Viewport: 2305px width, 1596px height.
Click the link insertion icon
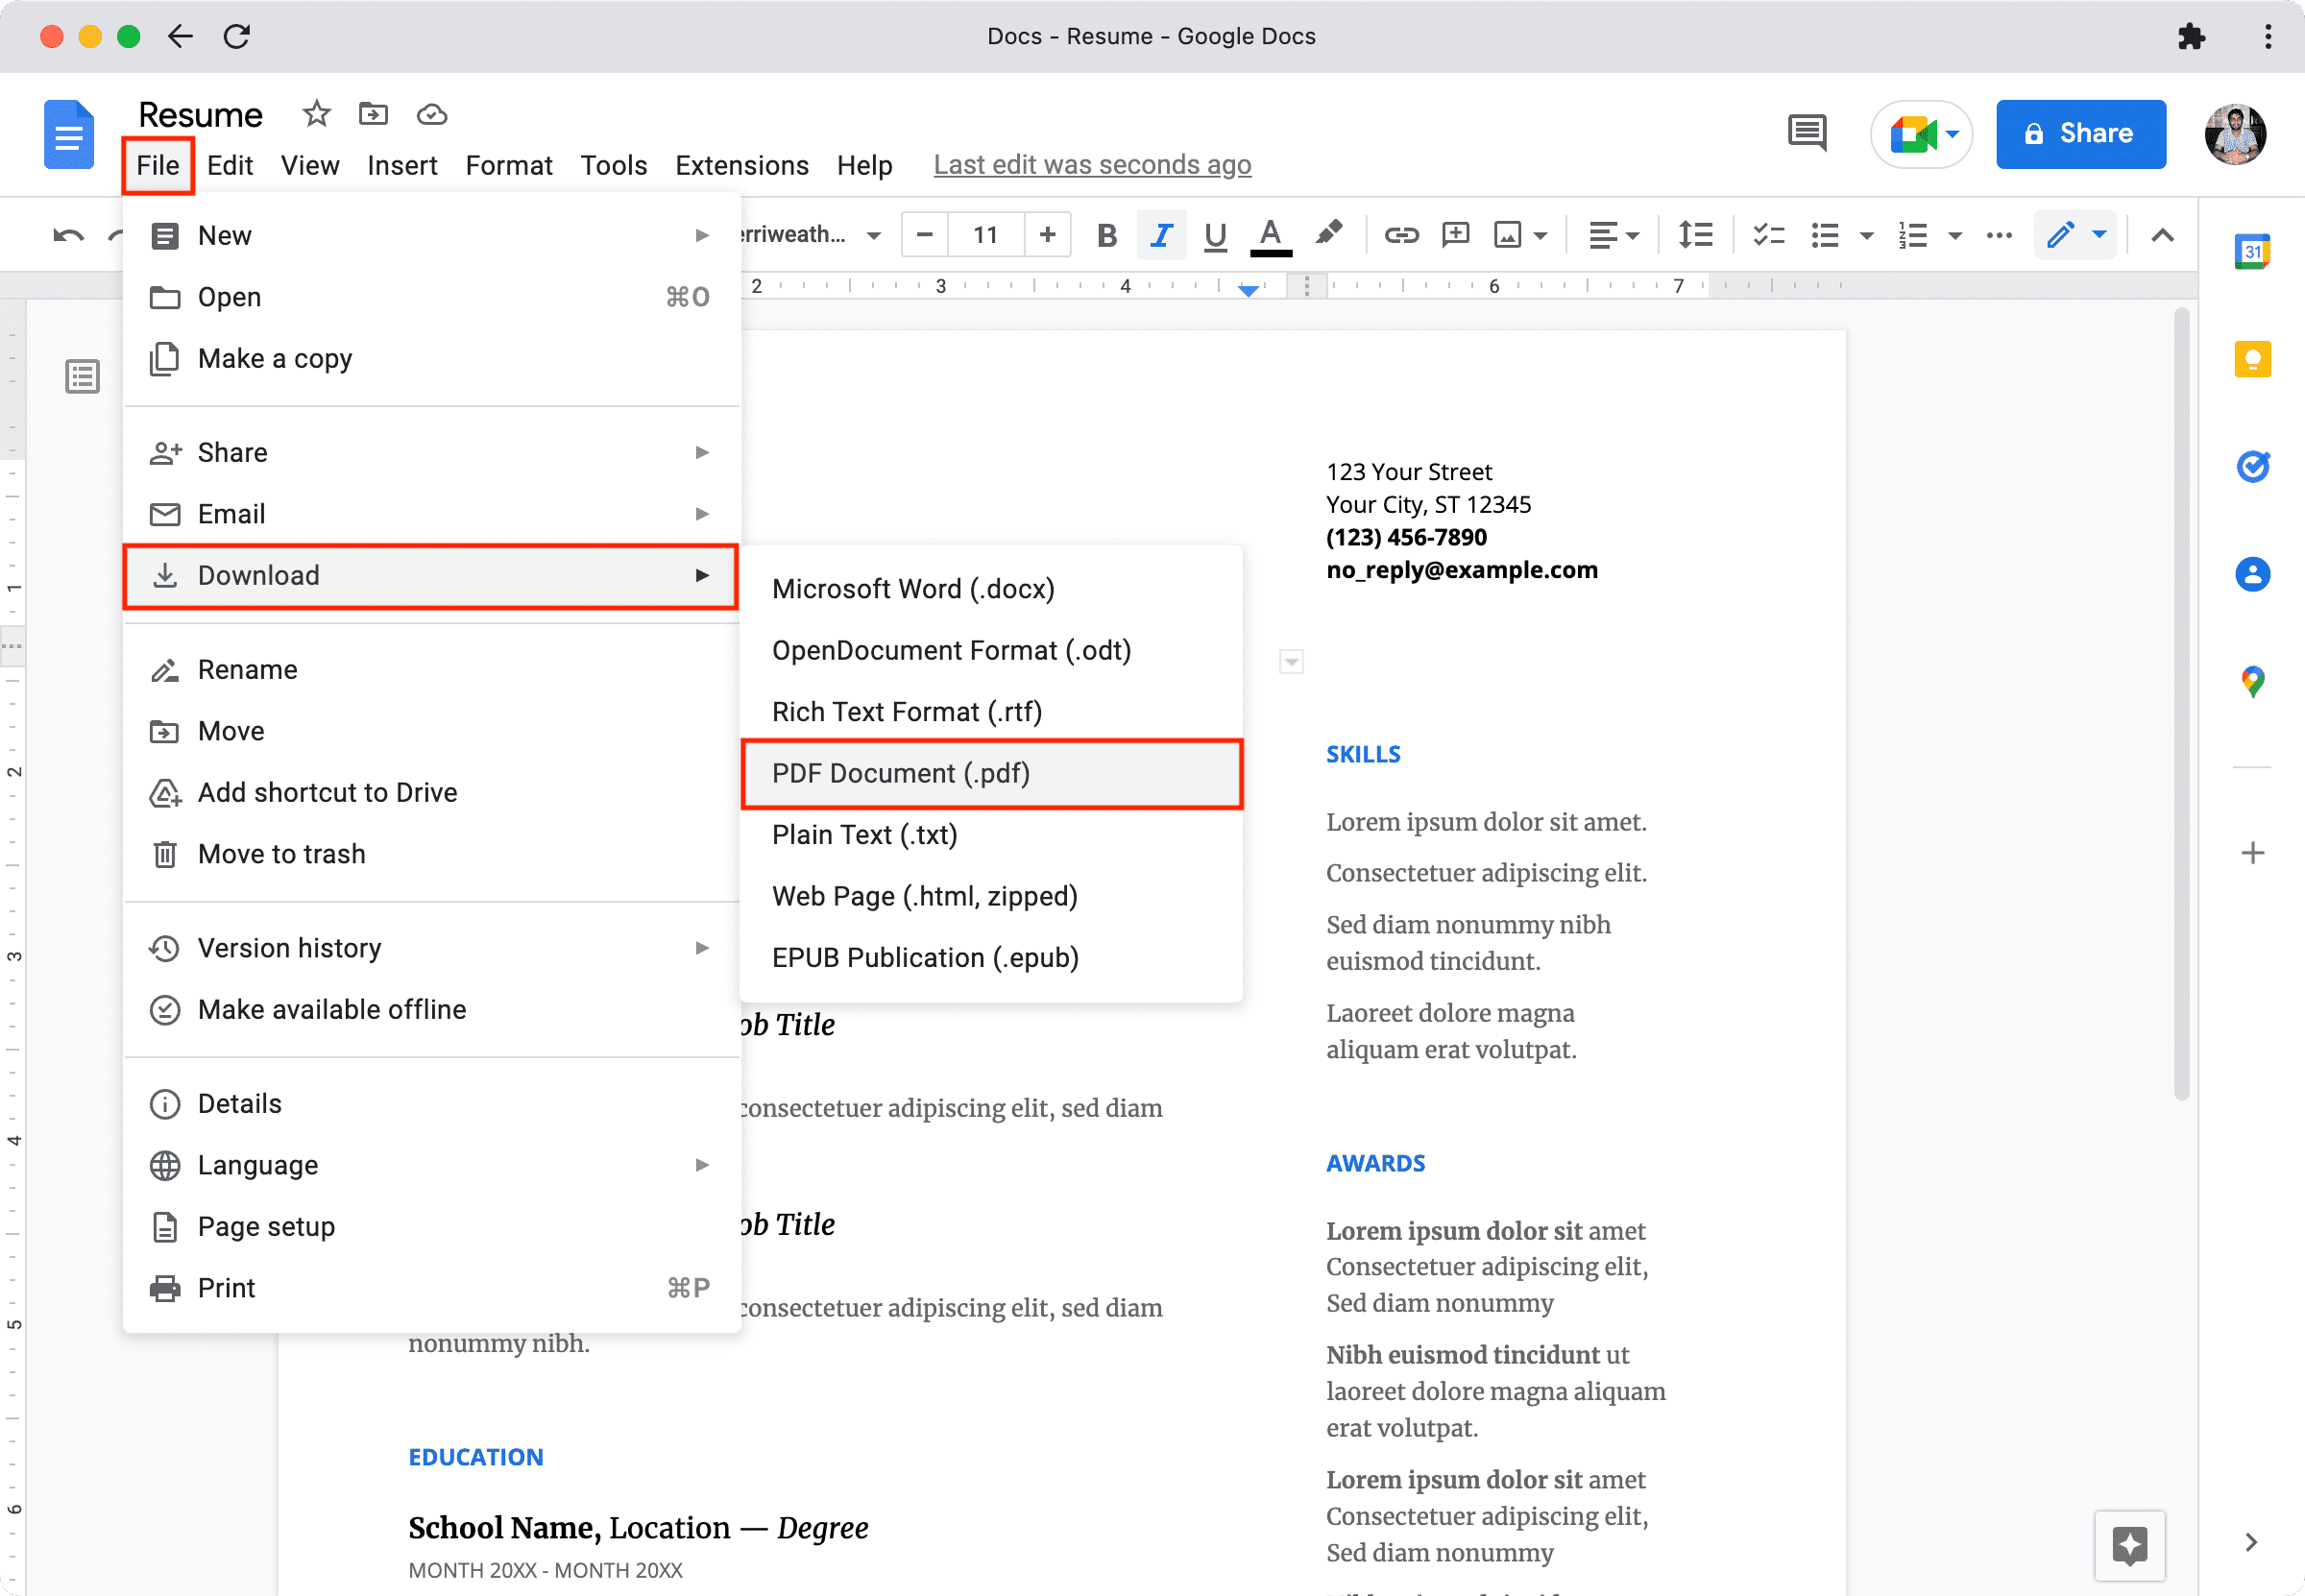coord(1397,236)
